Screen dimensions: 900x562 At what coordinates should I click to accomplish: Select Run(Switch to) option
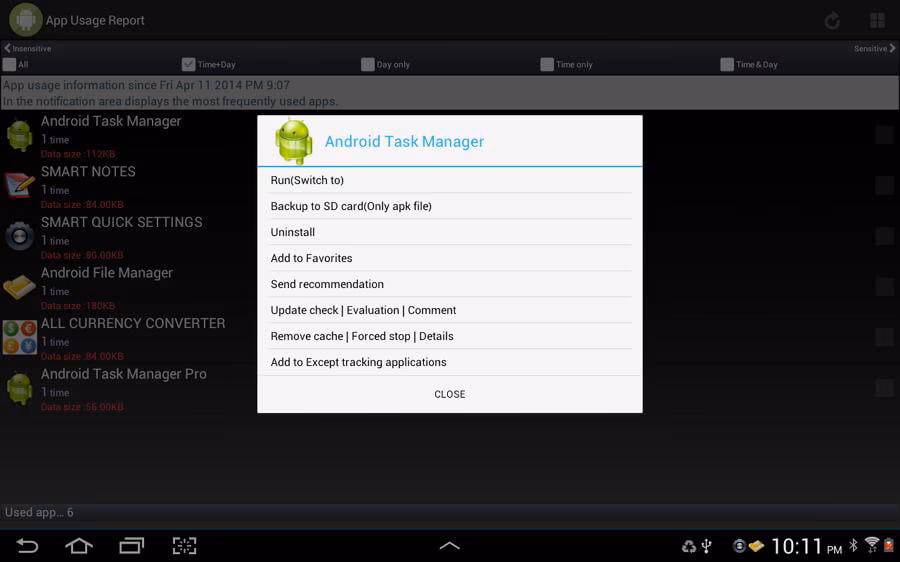(x=450, y=180)
